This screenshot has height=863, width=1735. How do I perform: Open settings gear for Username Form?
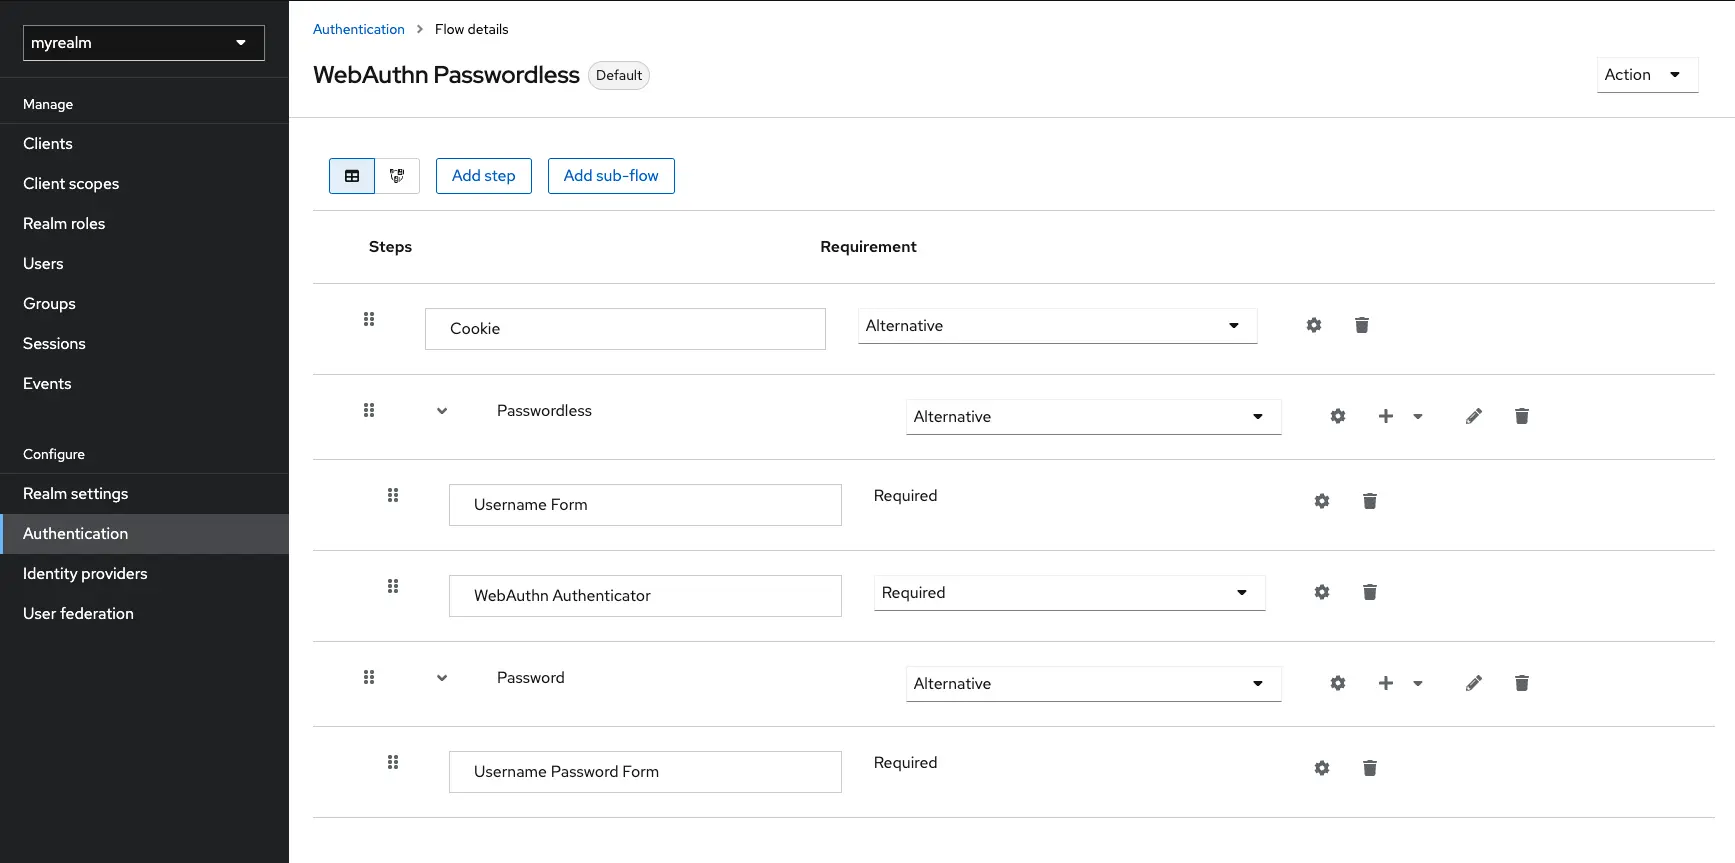point(1322,501)
